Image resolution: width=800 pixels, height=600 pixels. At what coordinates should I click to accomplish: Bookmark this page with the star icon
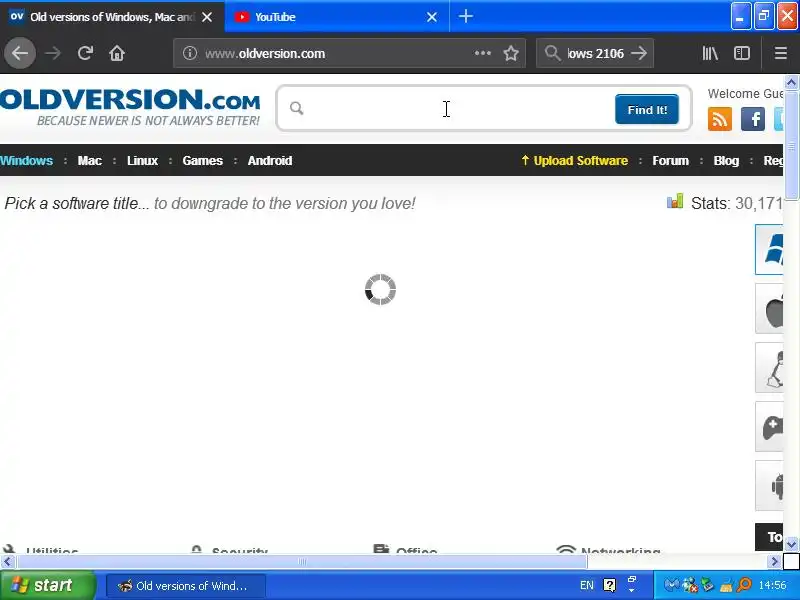[x=511, y=53]
